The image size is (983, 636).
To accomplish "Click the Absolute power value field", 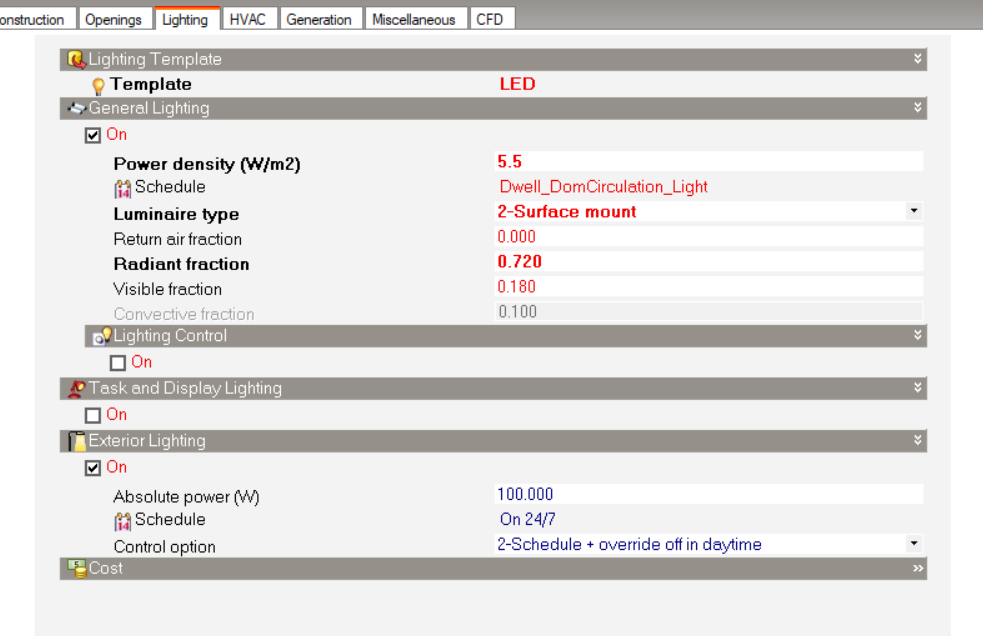I will (x=709, y=494).
